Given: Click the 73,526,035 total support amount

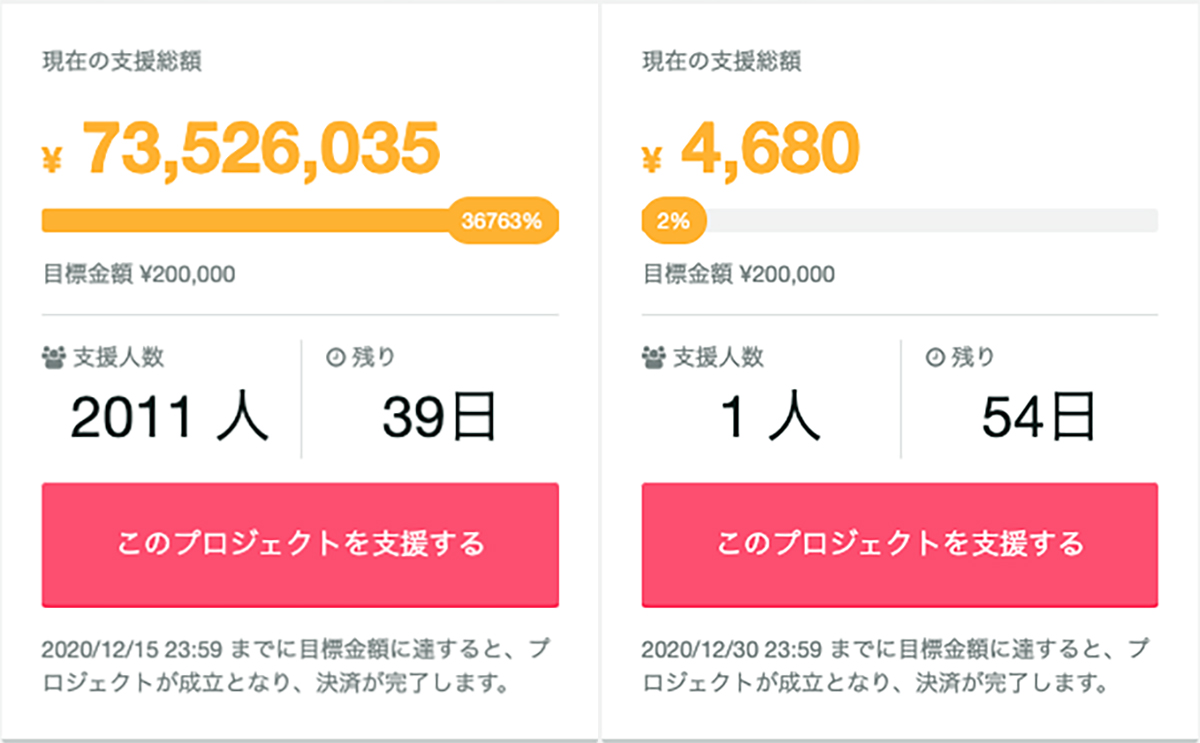Looking at the screenshot, I should (261, 149).
